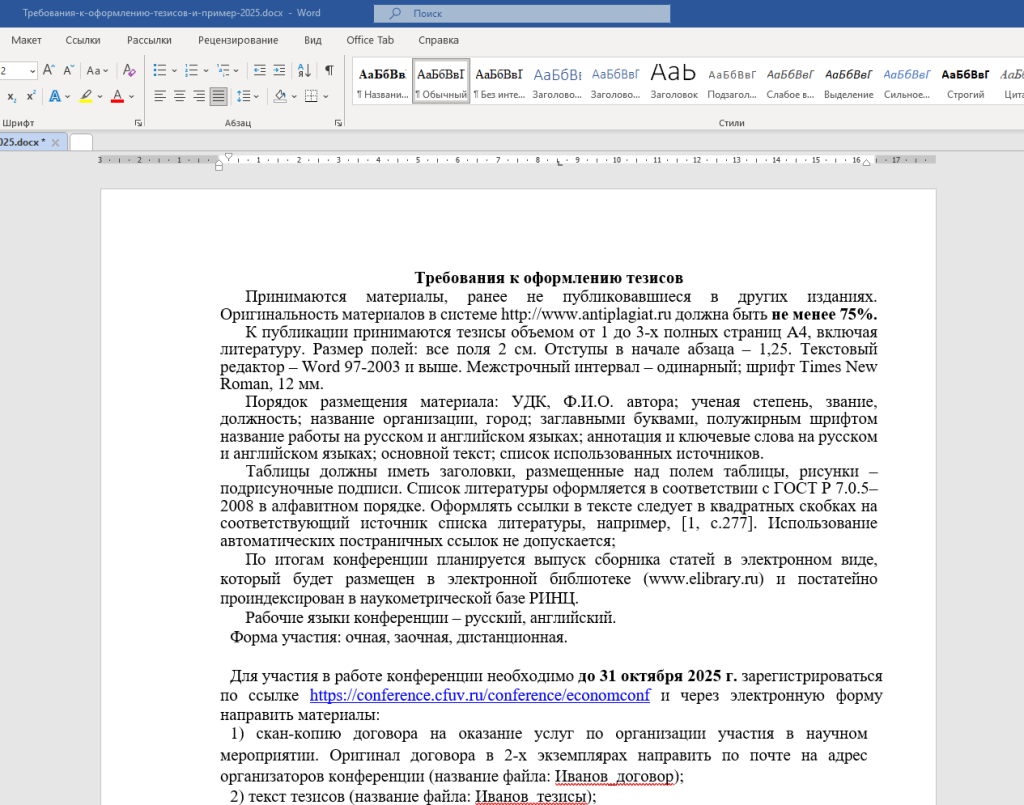Toggle paragraph marks display (¶)

tap(329, 71)
